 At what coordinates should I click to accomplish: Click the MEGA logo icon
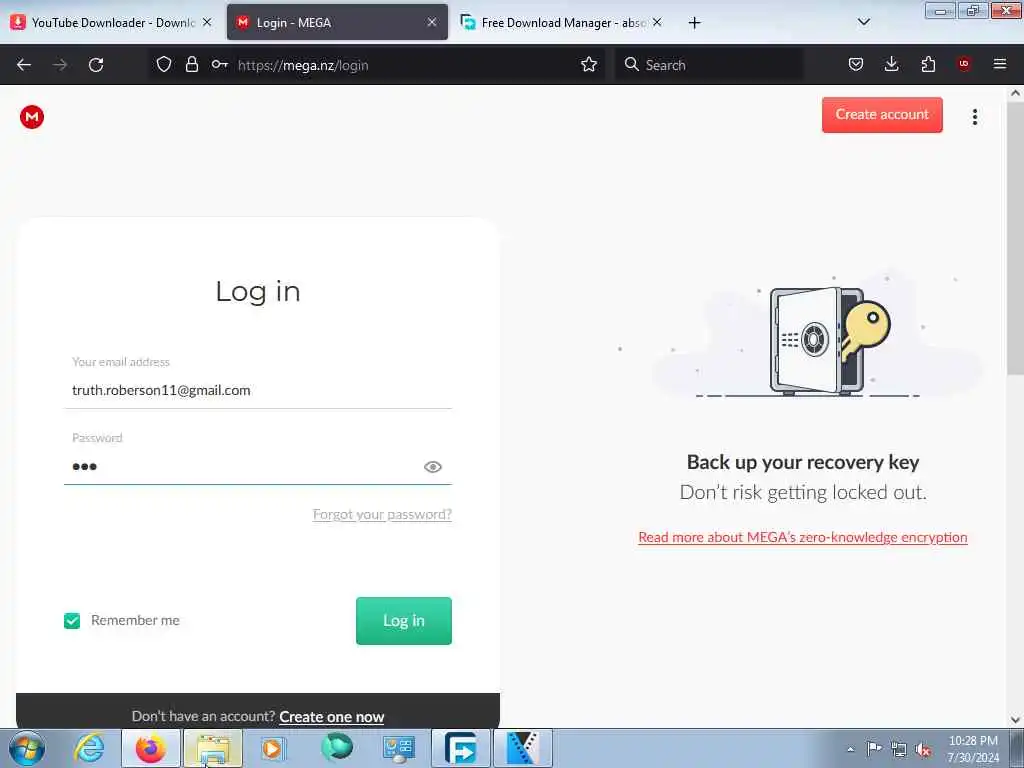point(31,117)
